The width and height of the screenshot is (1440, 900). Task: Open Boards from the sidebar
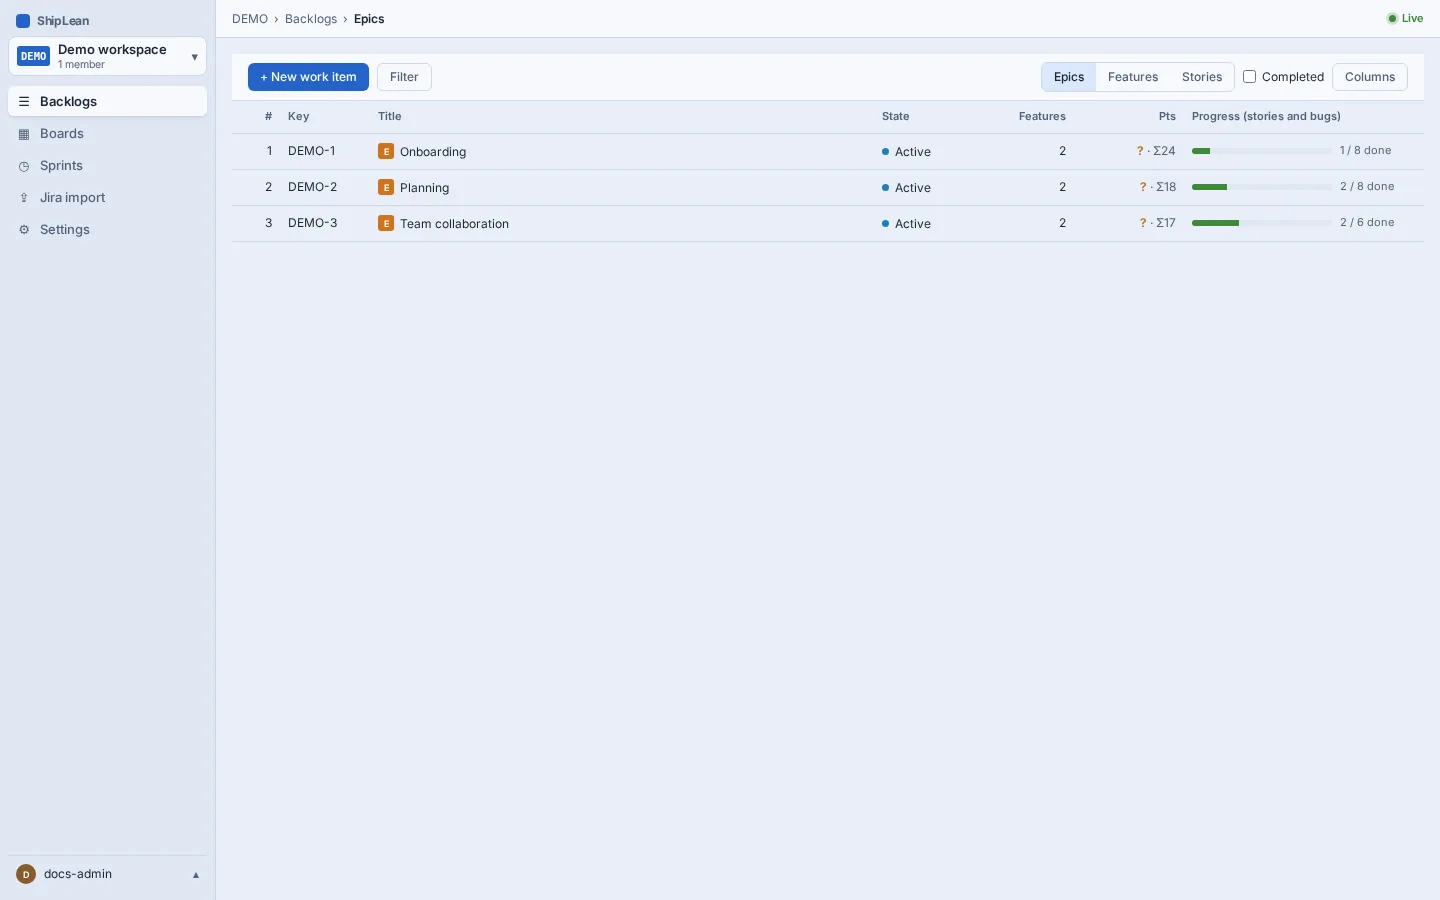click(x=108, y=134)
